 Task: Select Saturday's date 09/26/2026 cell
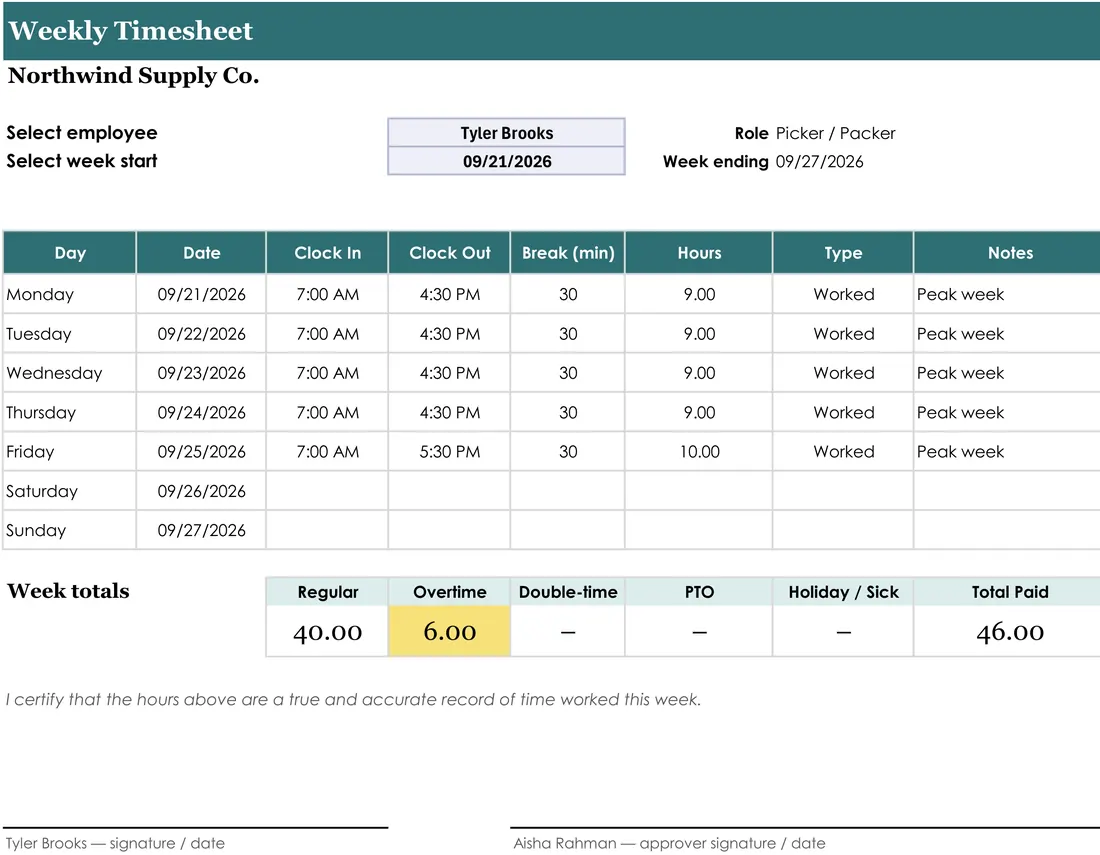coord(201,490)
